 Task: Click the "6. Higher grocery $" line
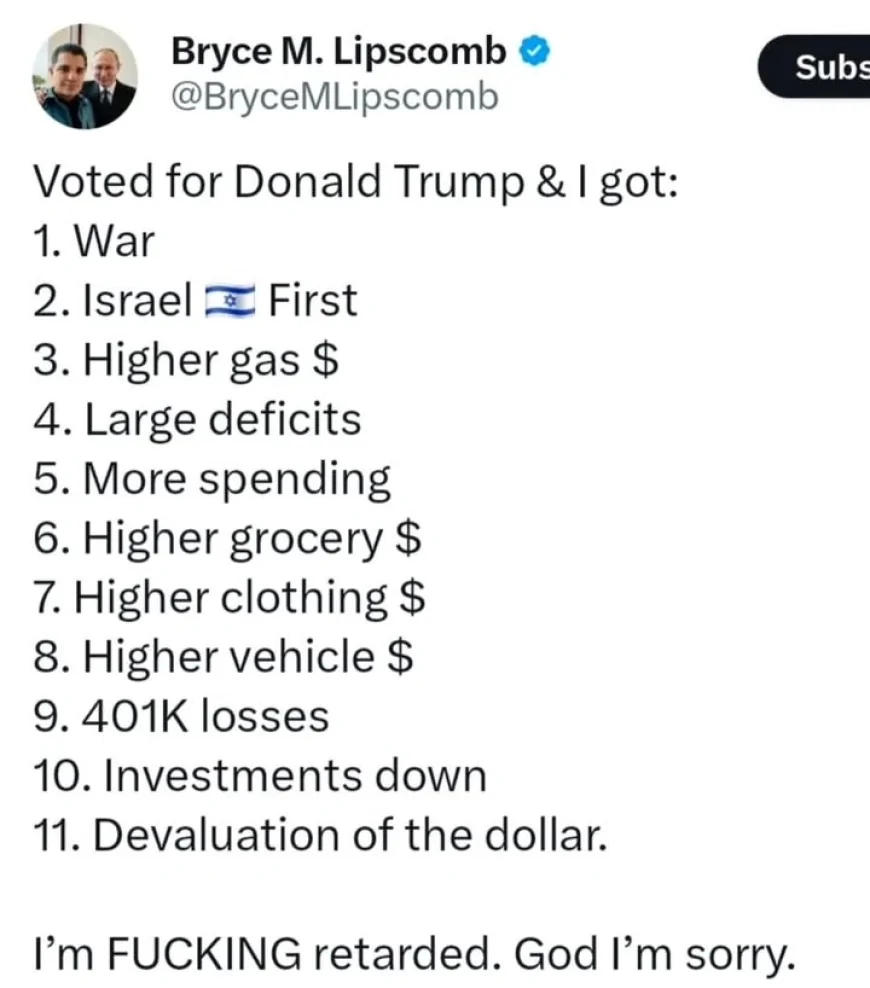point(227,538)
